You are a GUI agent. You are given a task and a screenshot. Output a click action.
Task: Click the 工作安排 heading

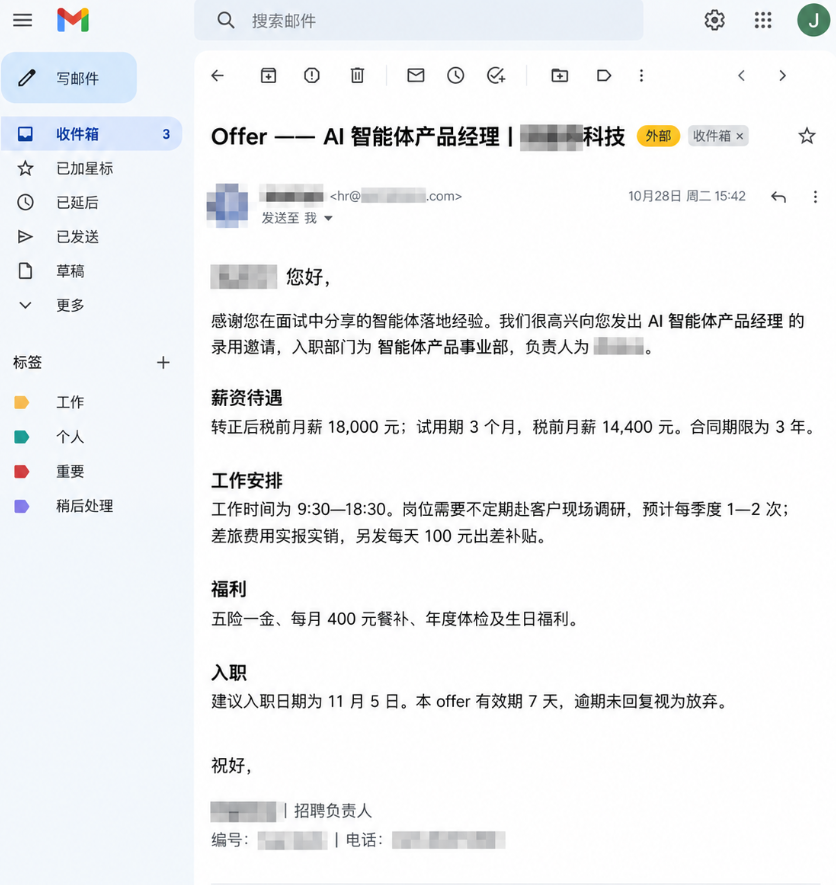pyautogui.click(x=247, y=480)
